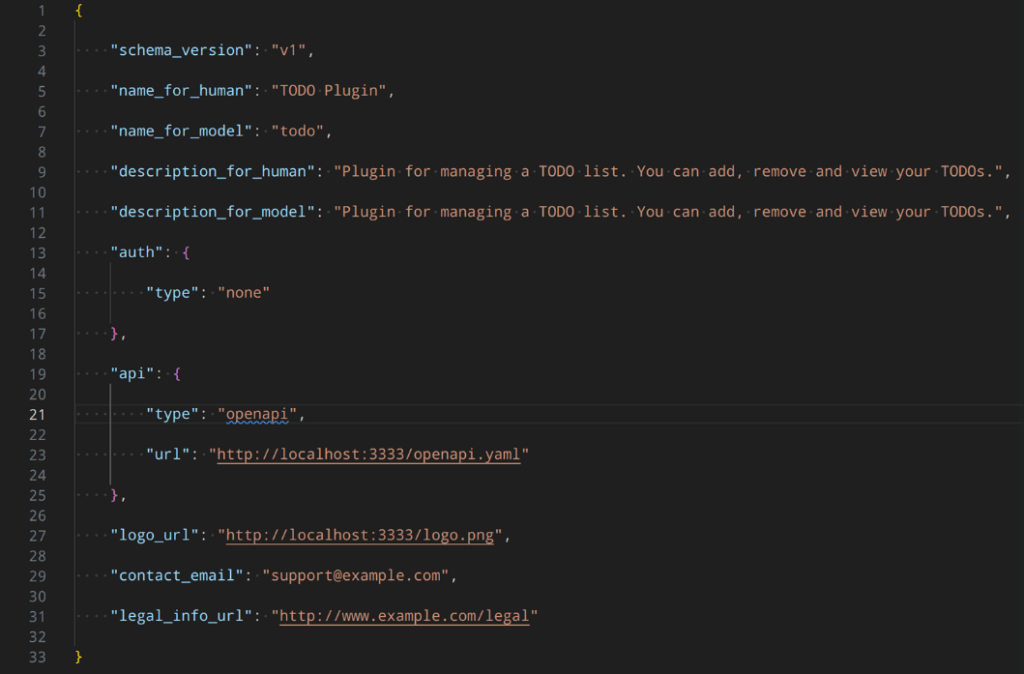Click the squiggly-underlined "openapi" value

pyautogui.click(x=258, y=414)
